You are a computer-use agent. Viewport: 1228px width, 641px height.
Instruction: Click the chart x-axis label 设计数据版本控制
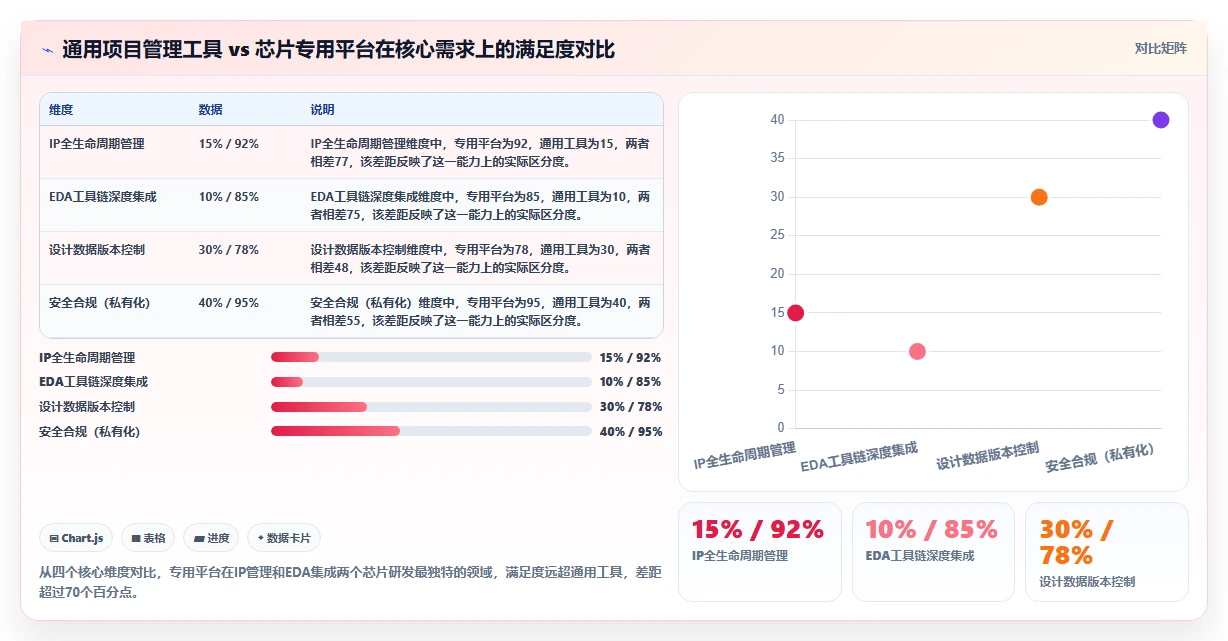(x=988, y=456)
